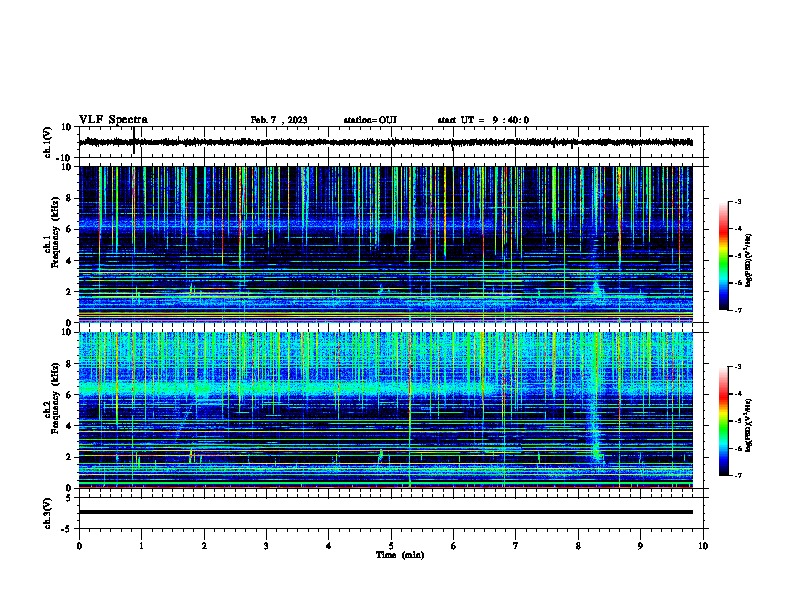
Task: Click the ch.2 spectrogram color scale bar
Action: pos(724,421)
